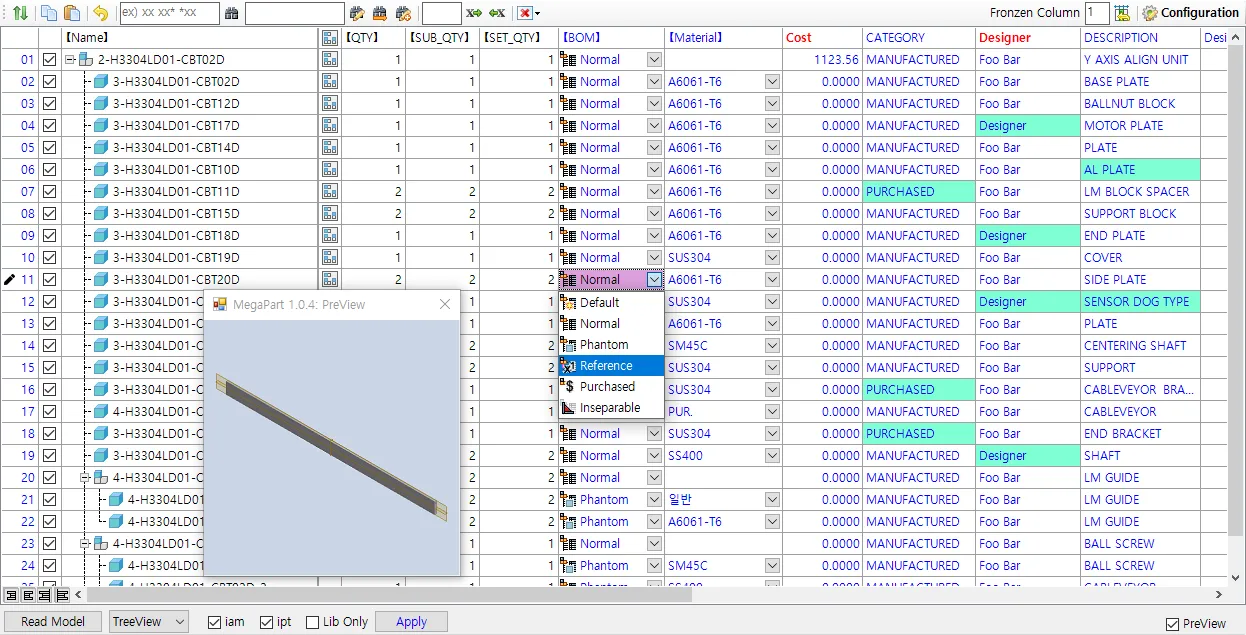1246x635 pixels.
Task: Choose Purchased from the BOM list
Action: click(611, 386)
